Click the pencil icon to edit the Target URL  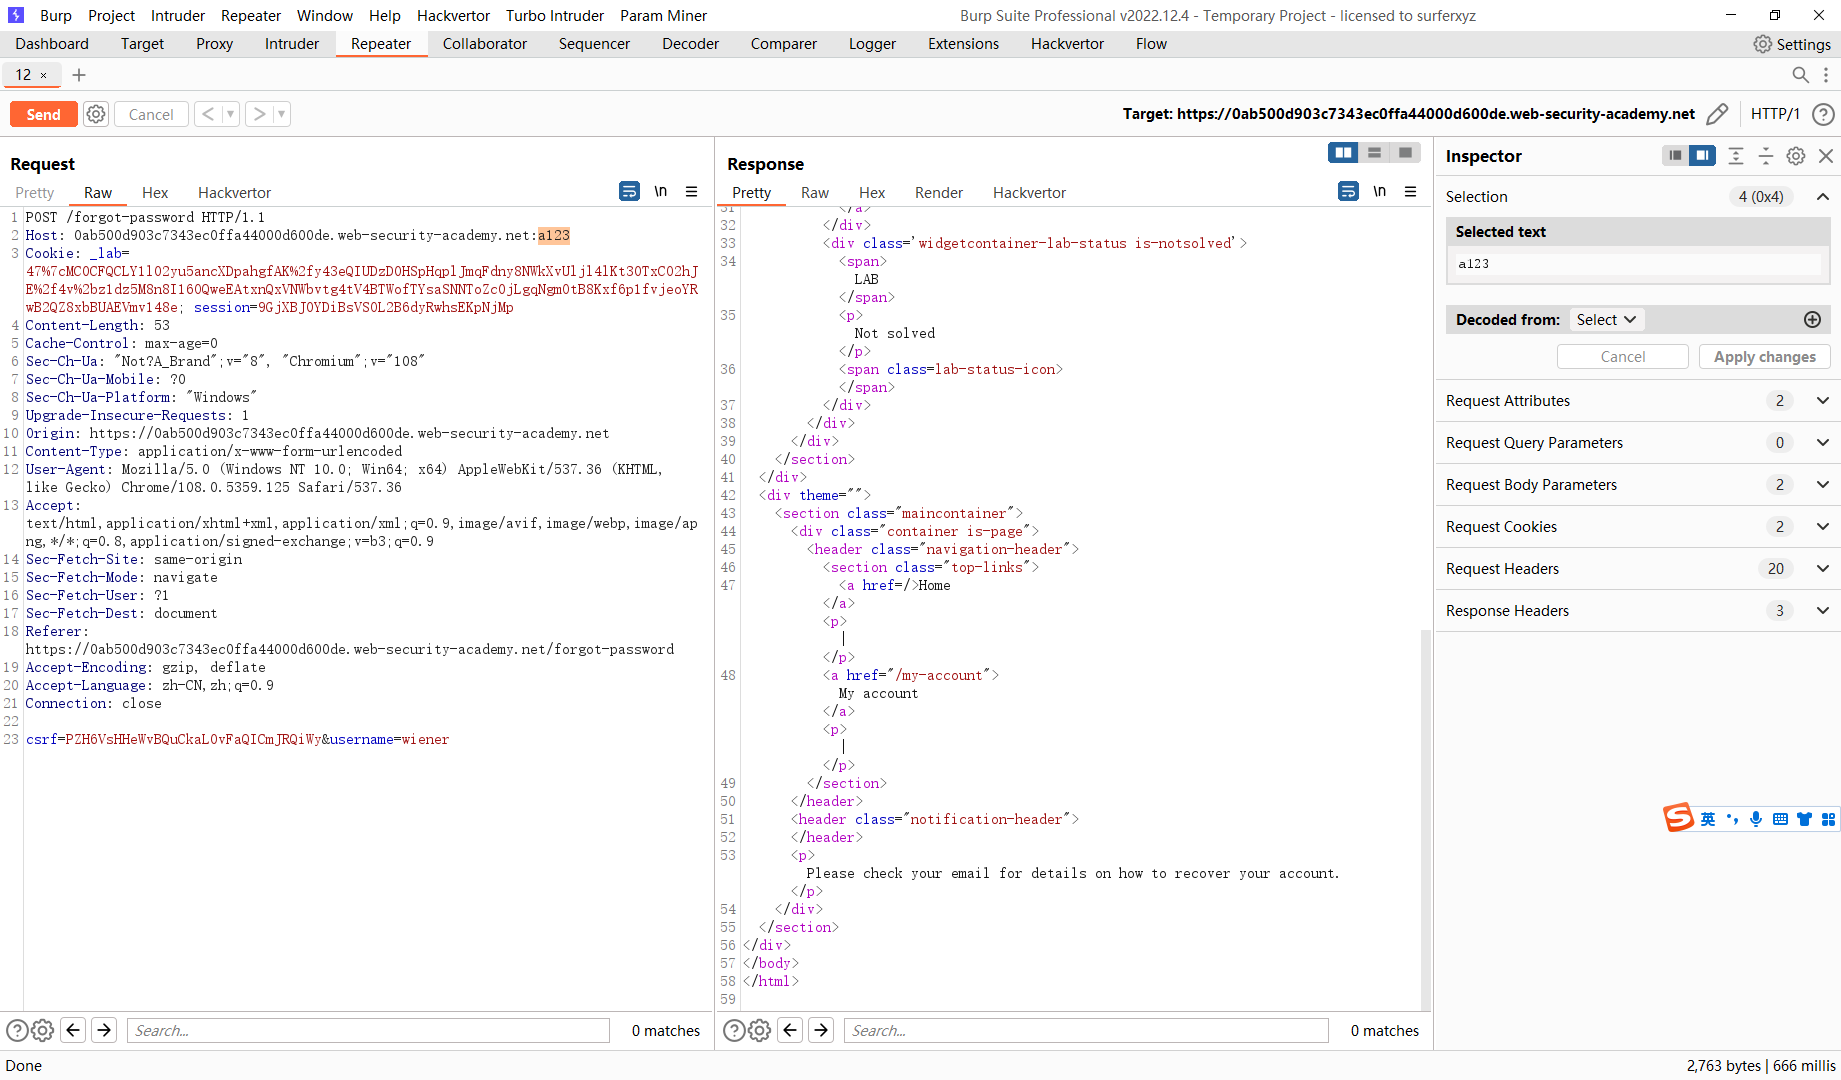click(x=1718, y=114)
